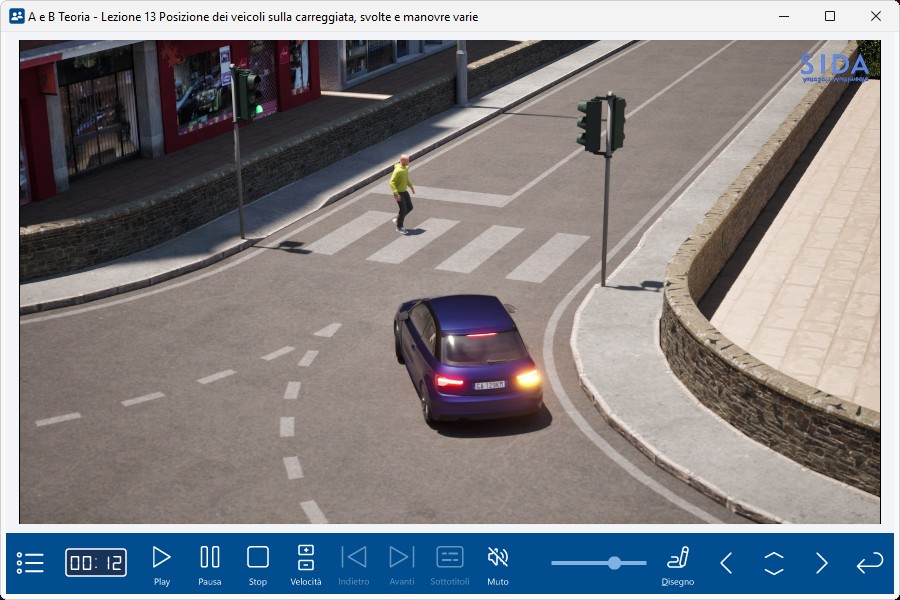Pause the video with the Pausa button
The width and height of the screenshot is (900, 600).
coord(210,564)
